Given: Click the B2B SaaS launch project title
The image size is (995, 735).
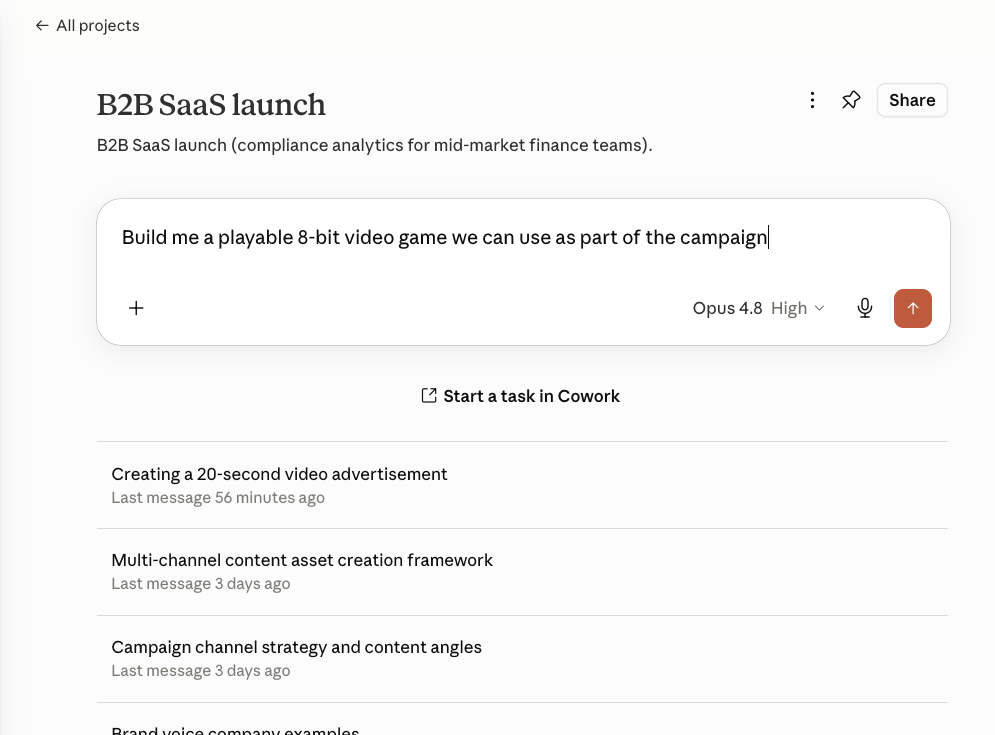Looking at the screenshot, I should [x=211, y=105].
